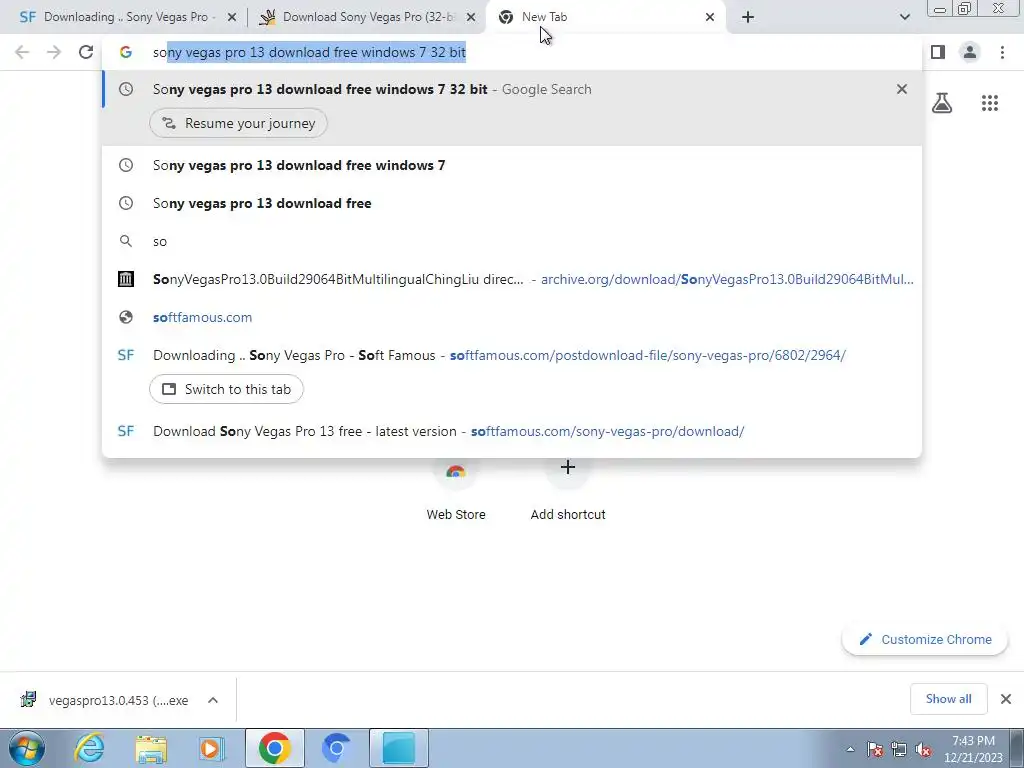Open Download Sony Vegas Pro 13 free suggestion
Image resolution: width=1024 pixels, height=768 pixels.
click(x=512, y=431)
